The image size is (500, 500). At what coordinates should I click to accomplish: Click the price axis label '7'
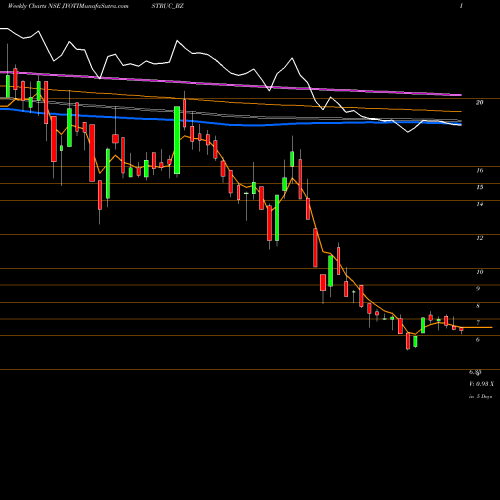(x=478, y=323)
